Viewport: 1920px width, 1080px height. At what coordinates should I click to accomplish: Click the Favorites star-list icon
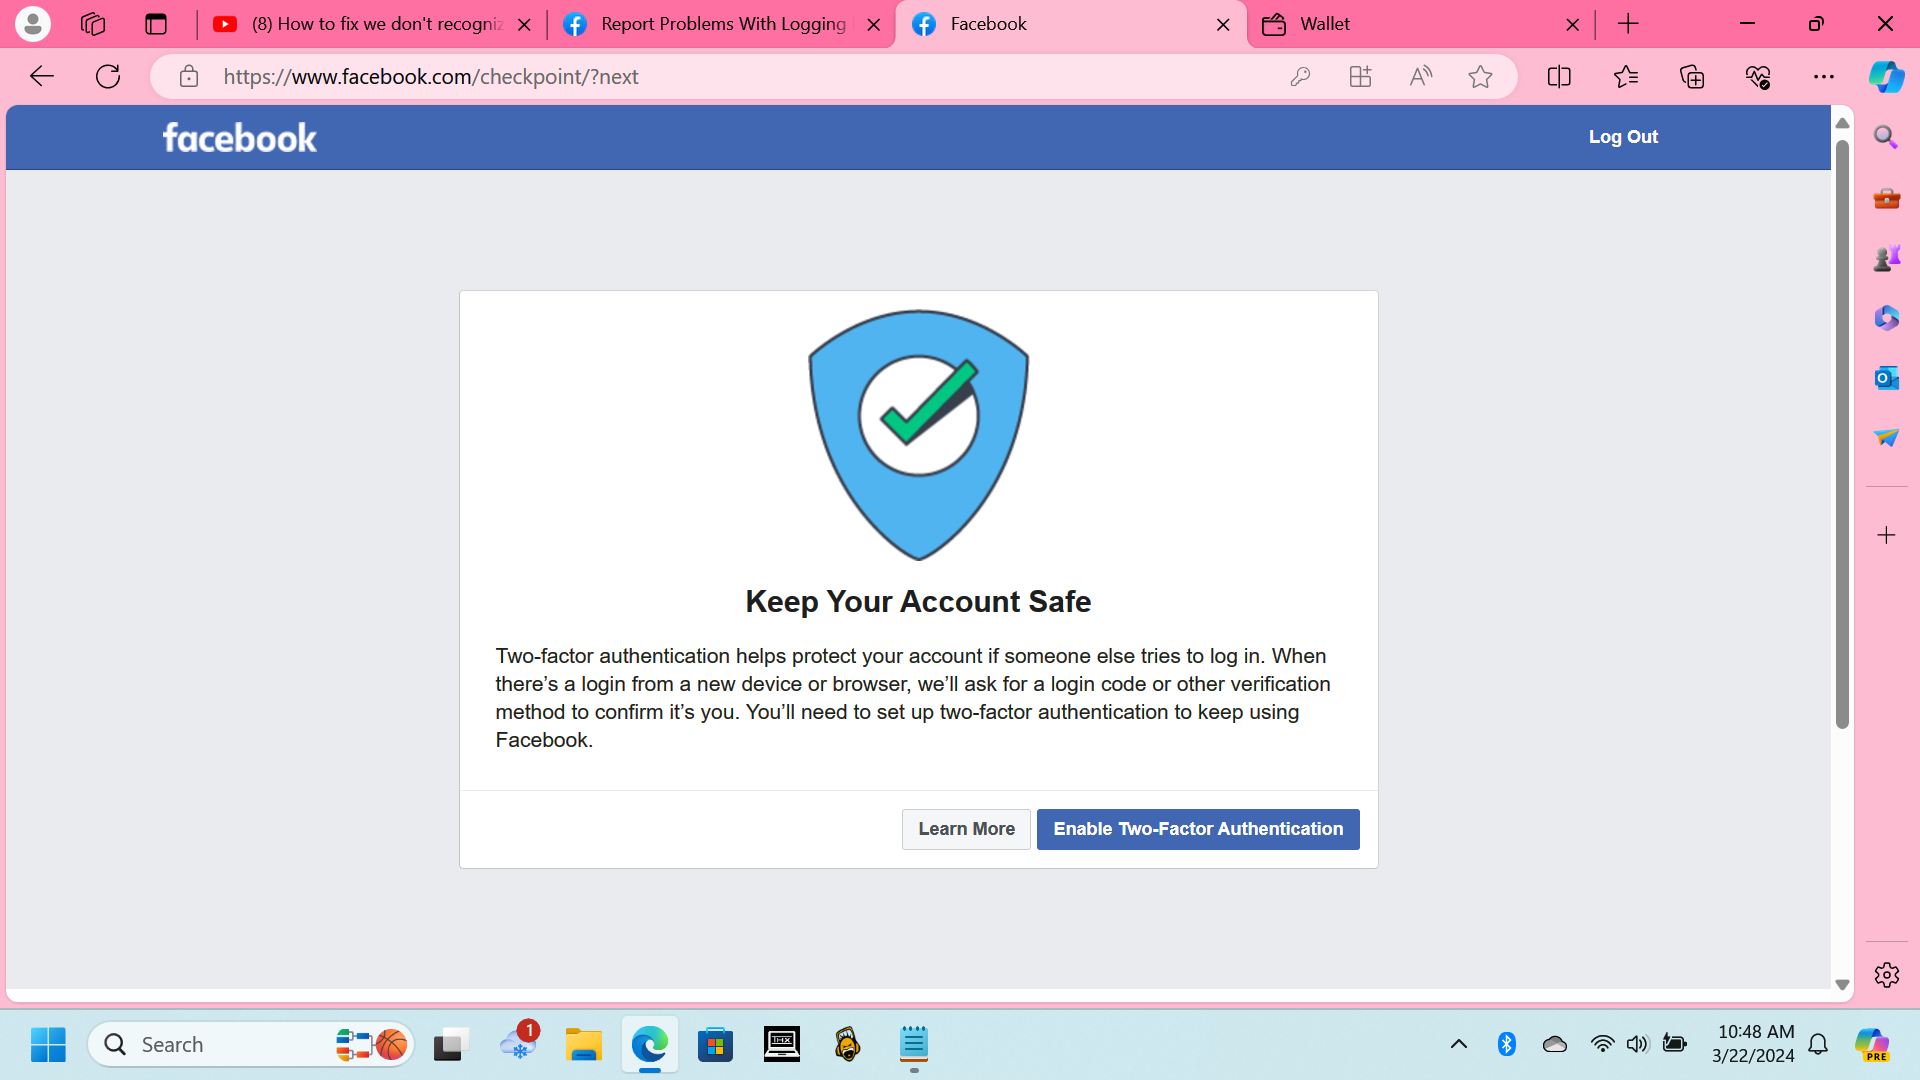[x=1625, y=77]
